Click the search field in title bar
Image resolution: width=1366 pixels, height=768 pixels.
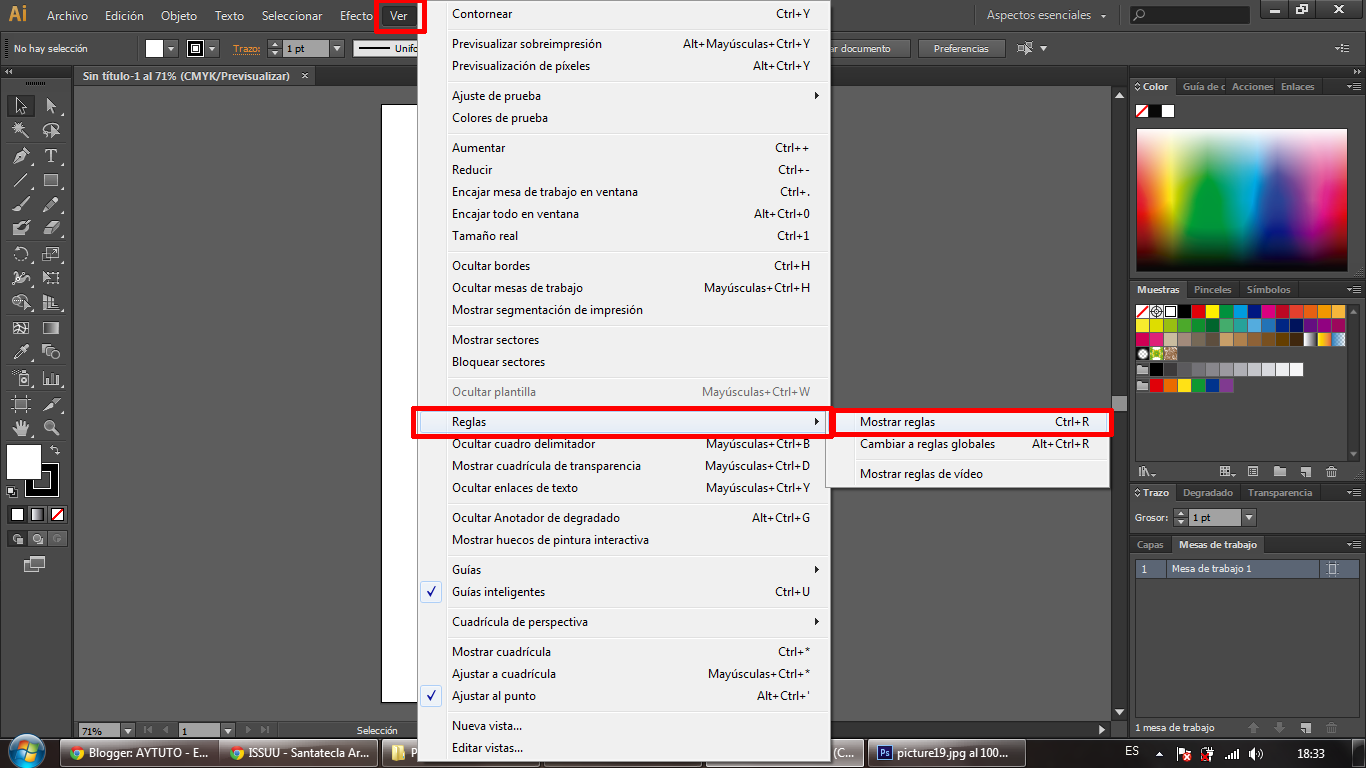[x=1190, y=15]
